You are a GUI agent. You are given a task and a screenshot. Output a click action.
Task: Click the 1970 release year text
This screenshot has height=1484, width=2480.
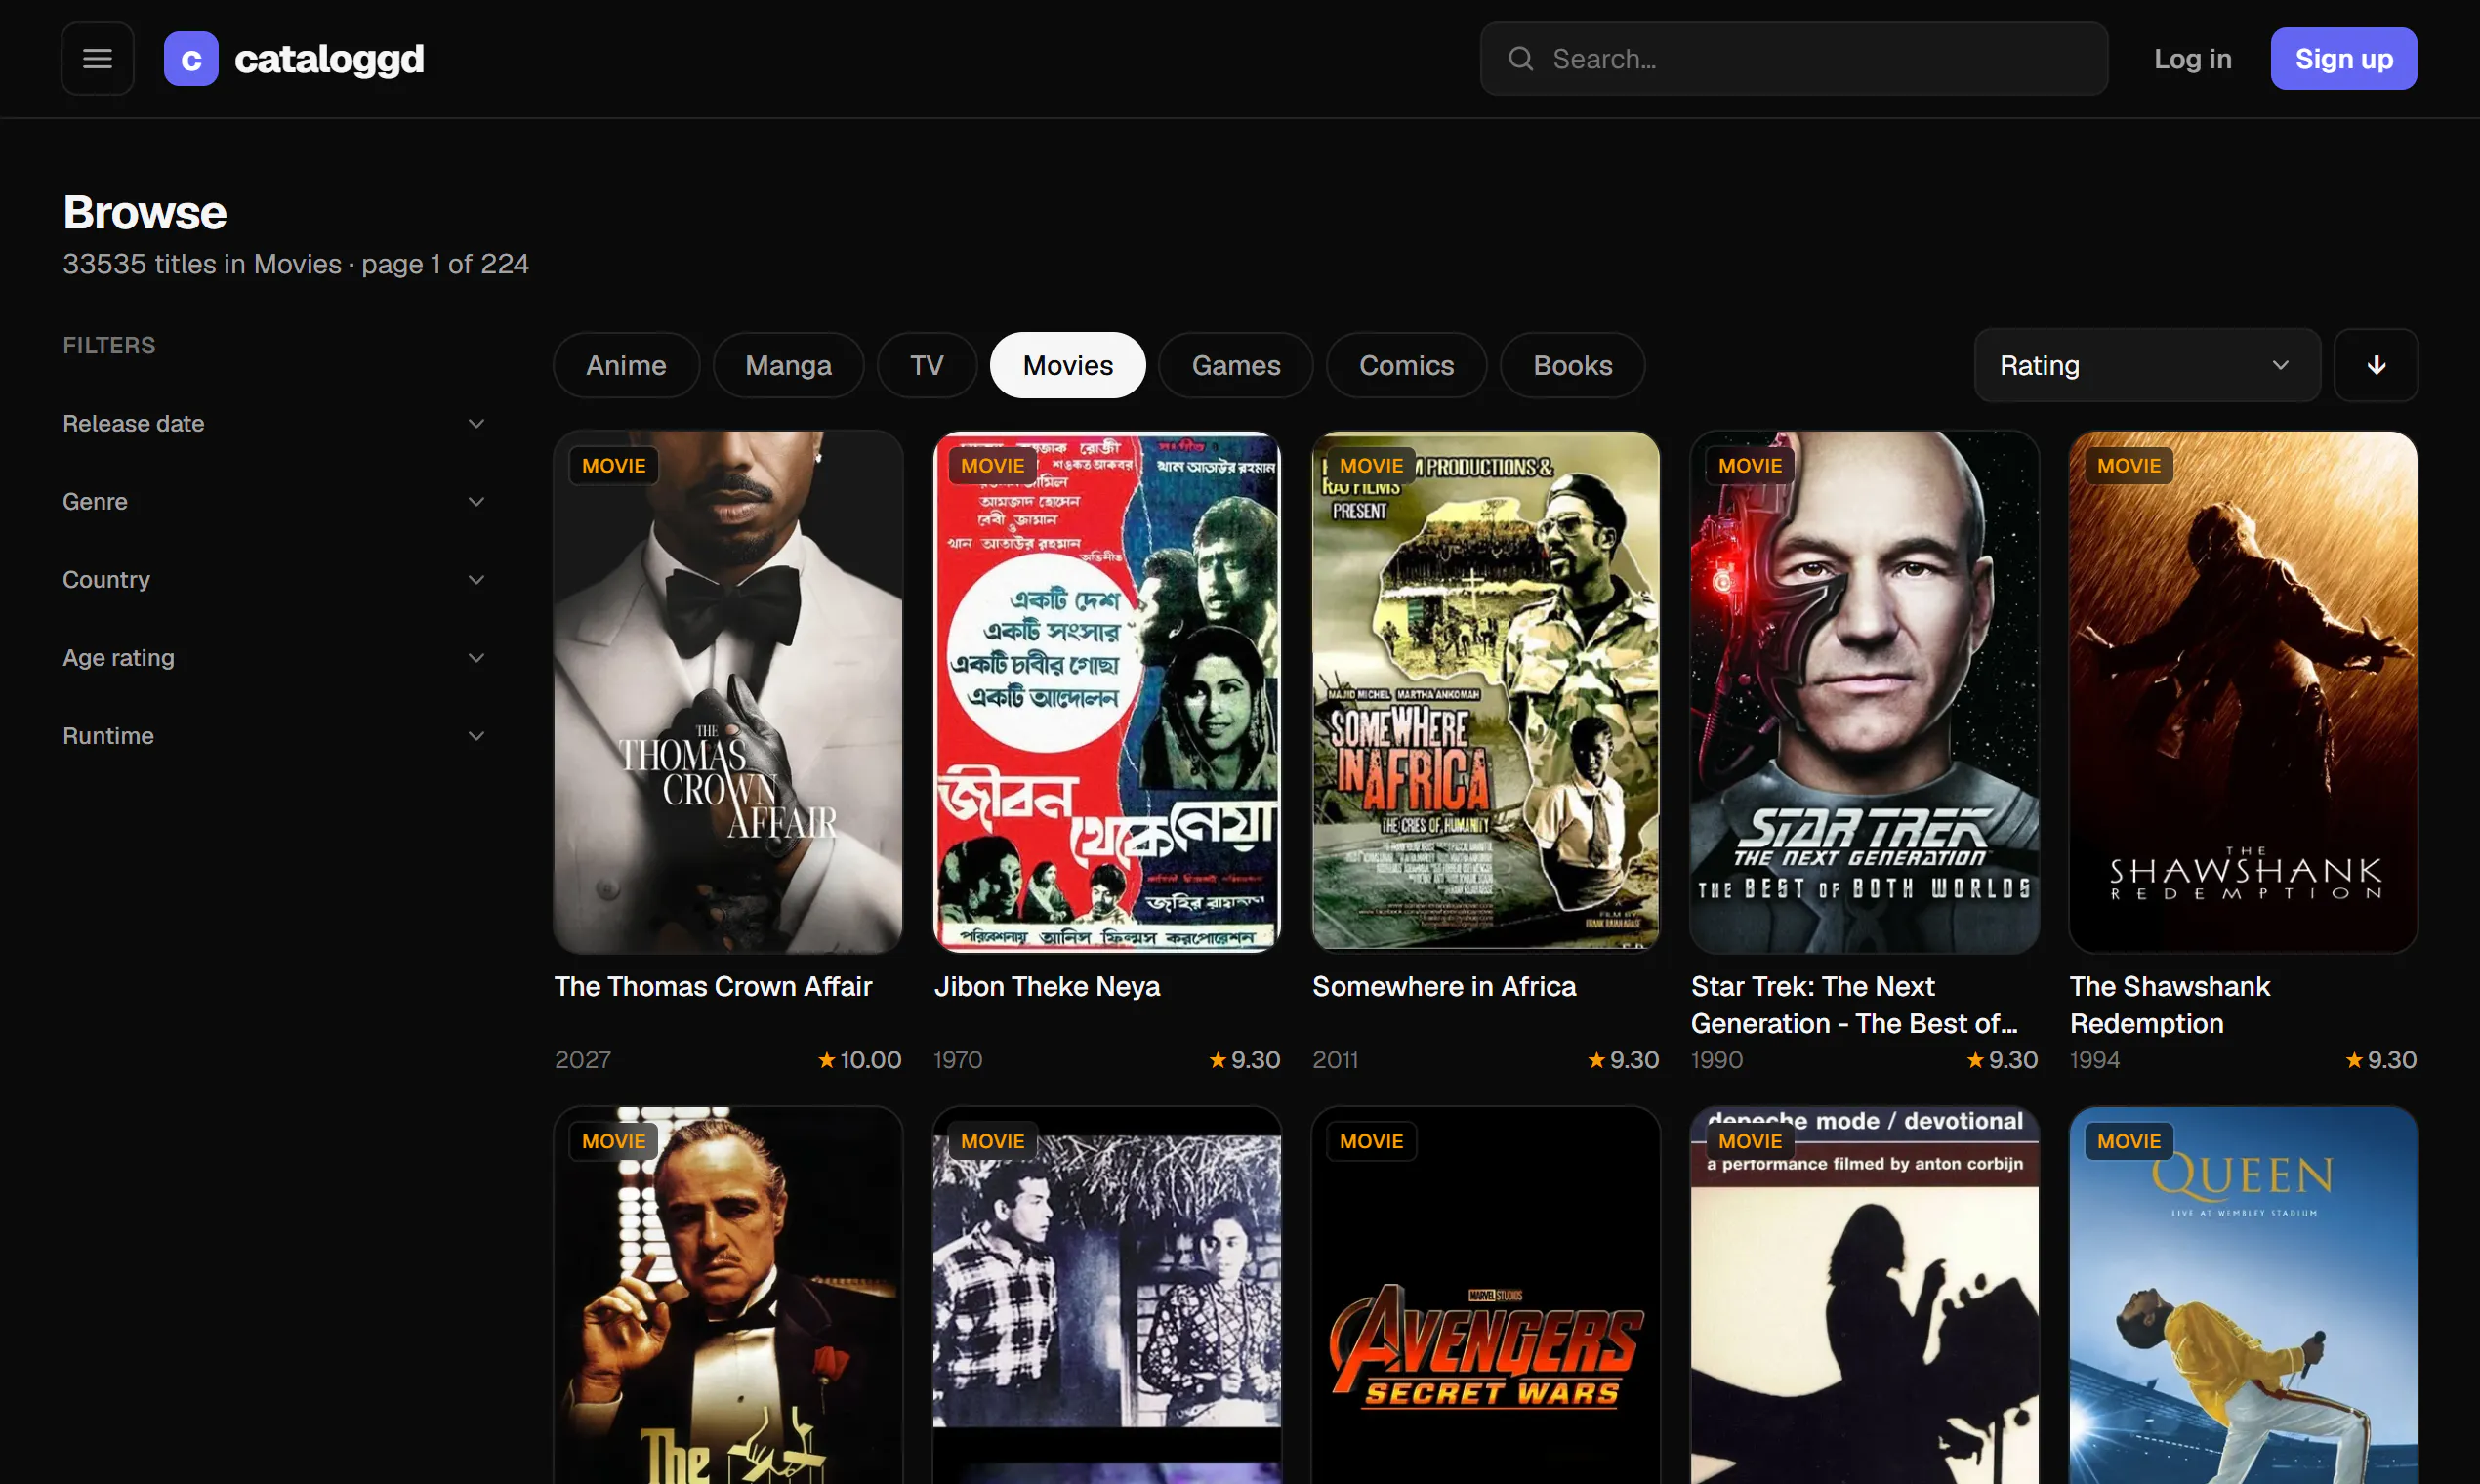(958, 1059)
